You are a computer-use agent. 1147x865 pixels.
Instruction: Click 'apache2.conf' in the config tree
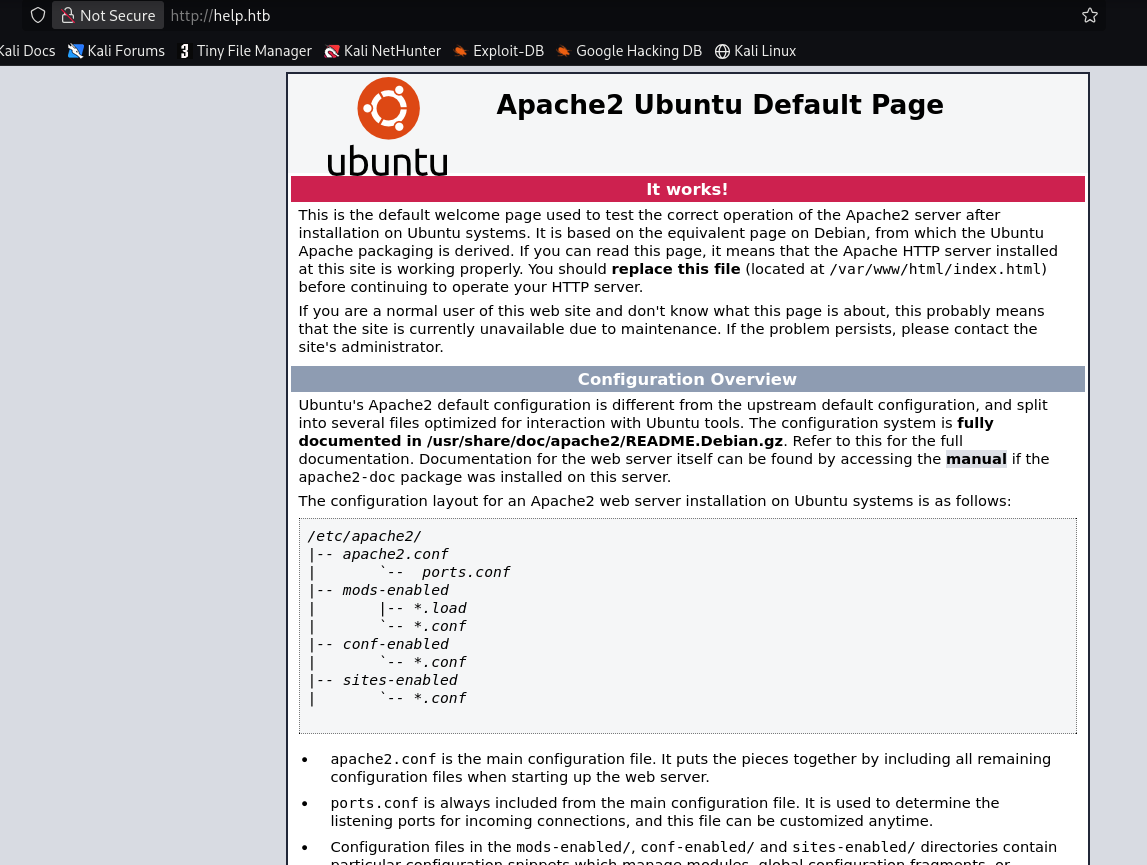click(x=395, y=555)
